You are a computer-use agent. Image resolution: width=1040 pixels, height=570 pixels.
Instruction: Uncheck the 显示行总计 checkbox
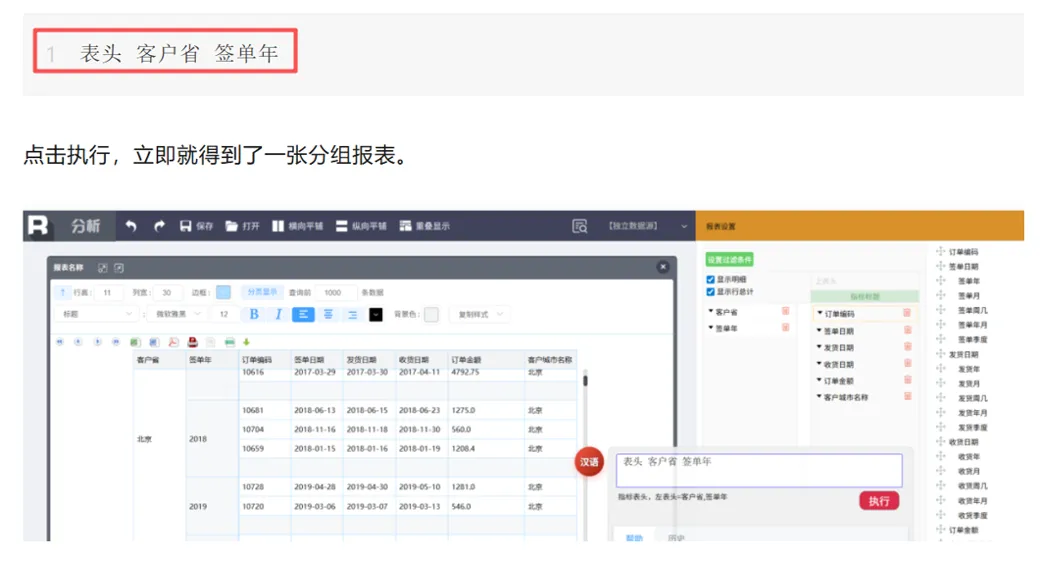point(710,292)
